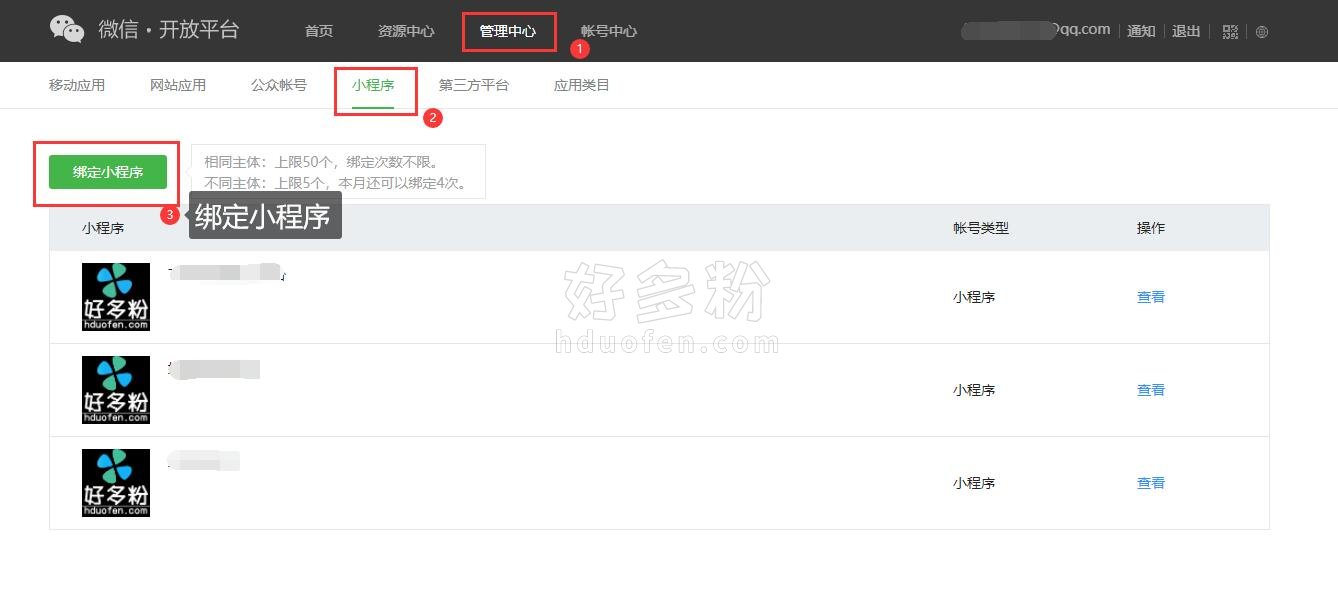
Task: Switch to the 第三方平台 tab
Action: click(x=474, y=85)
